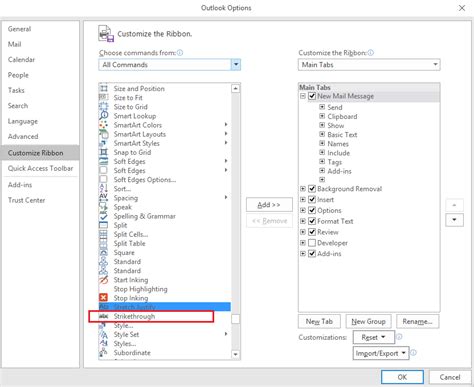Uncheck the New Mail Message tab checkbox
The width and height of the screenshot is (474, 387).
click(x=312, y=96)
